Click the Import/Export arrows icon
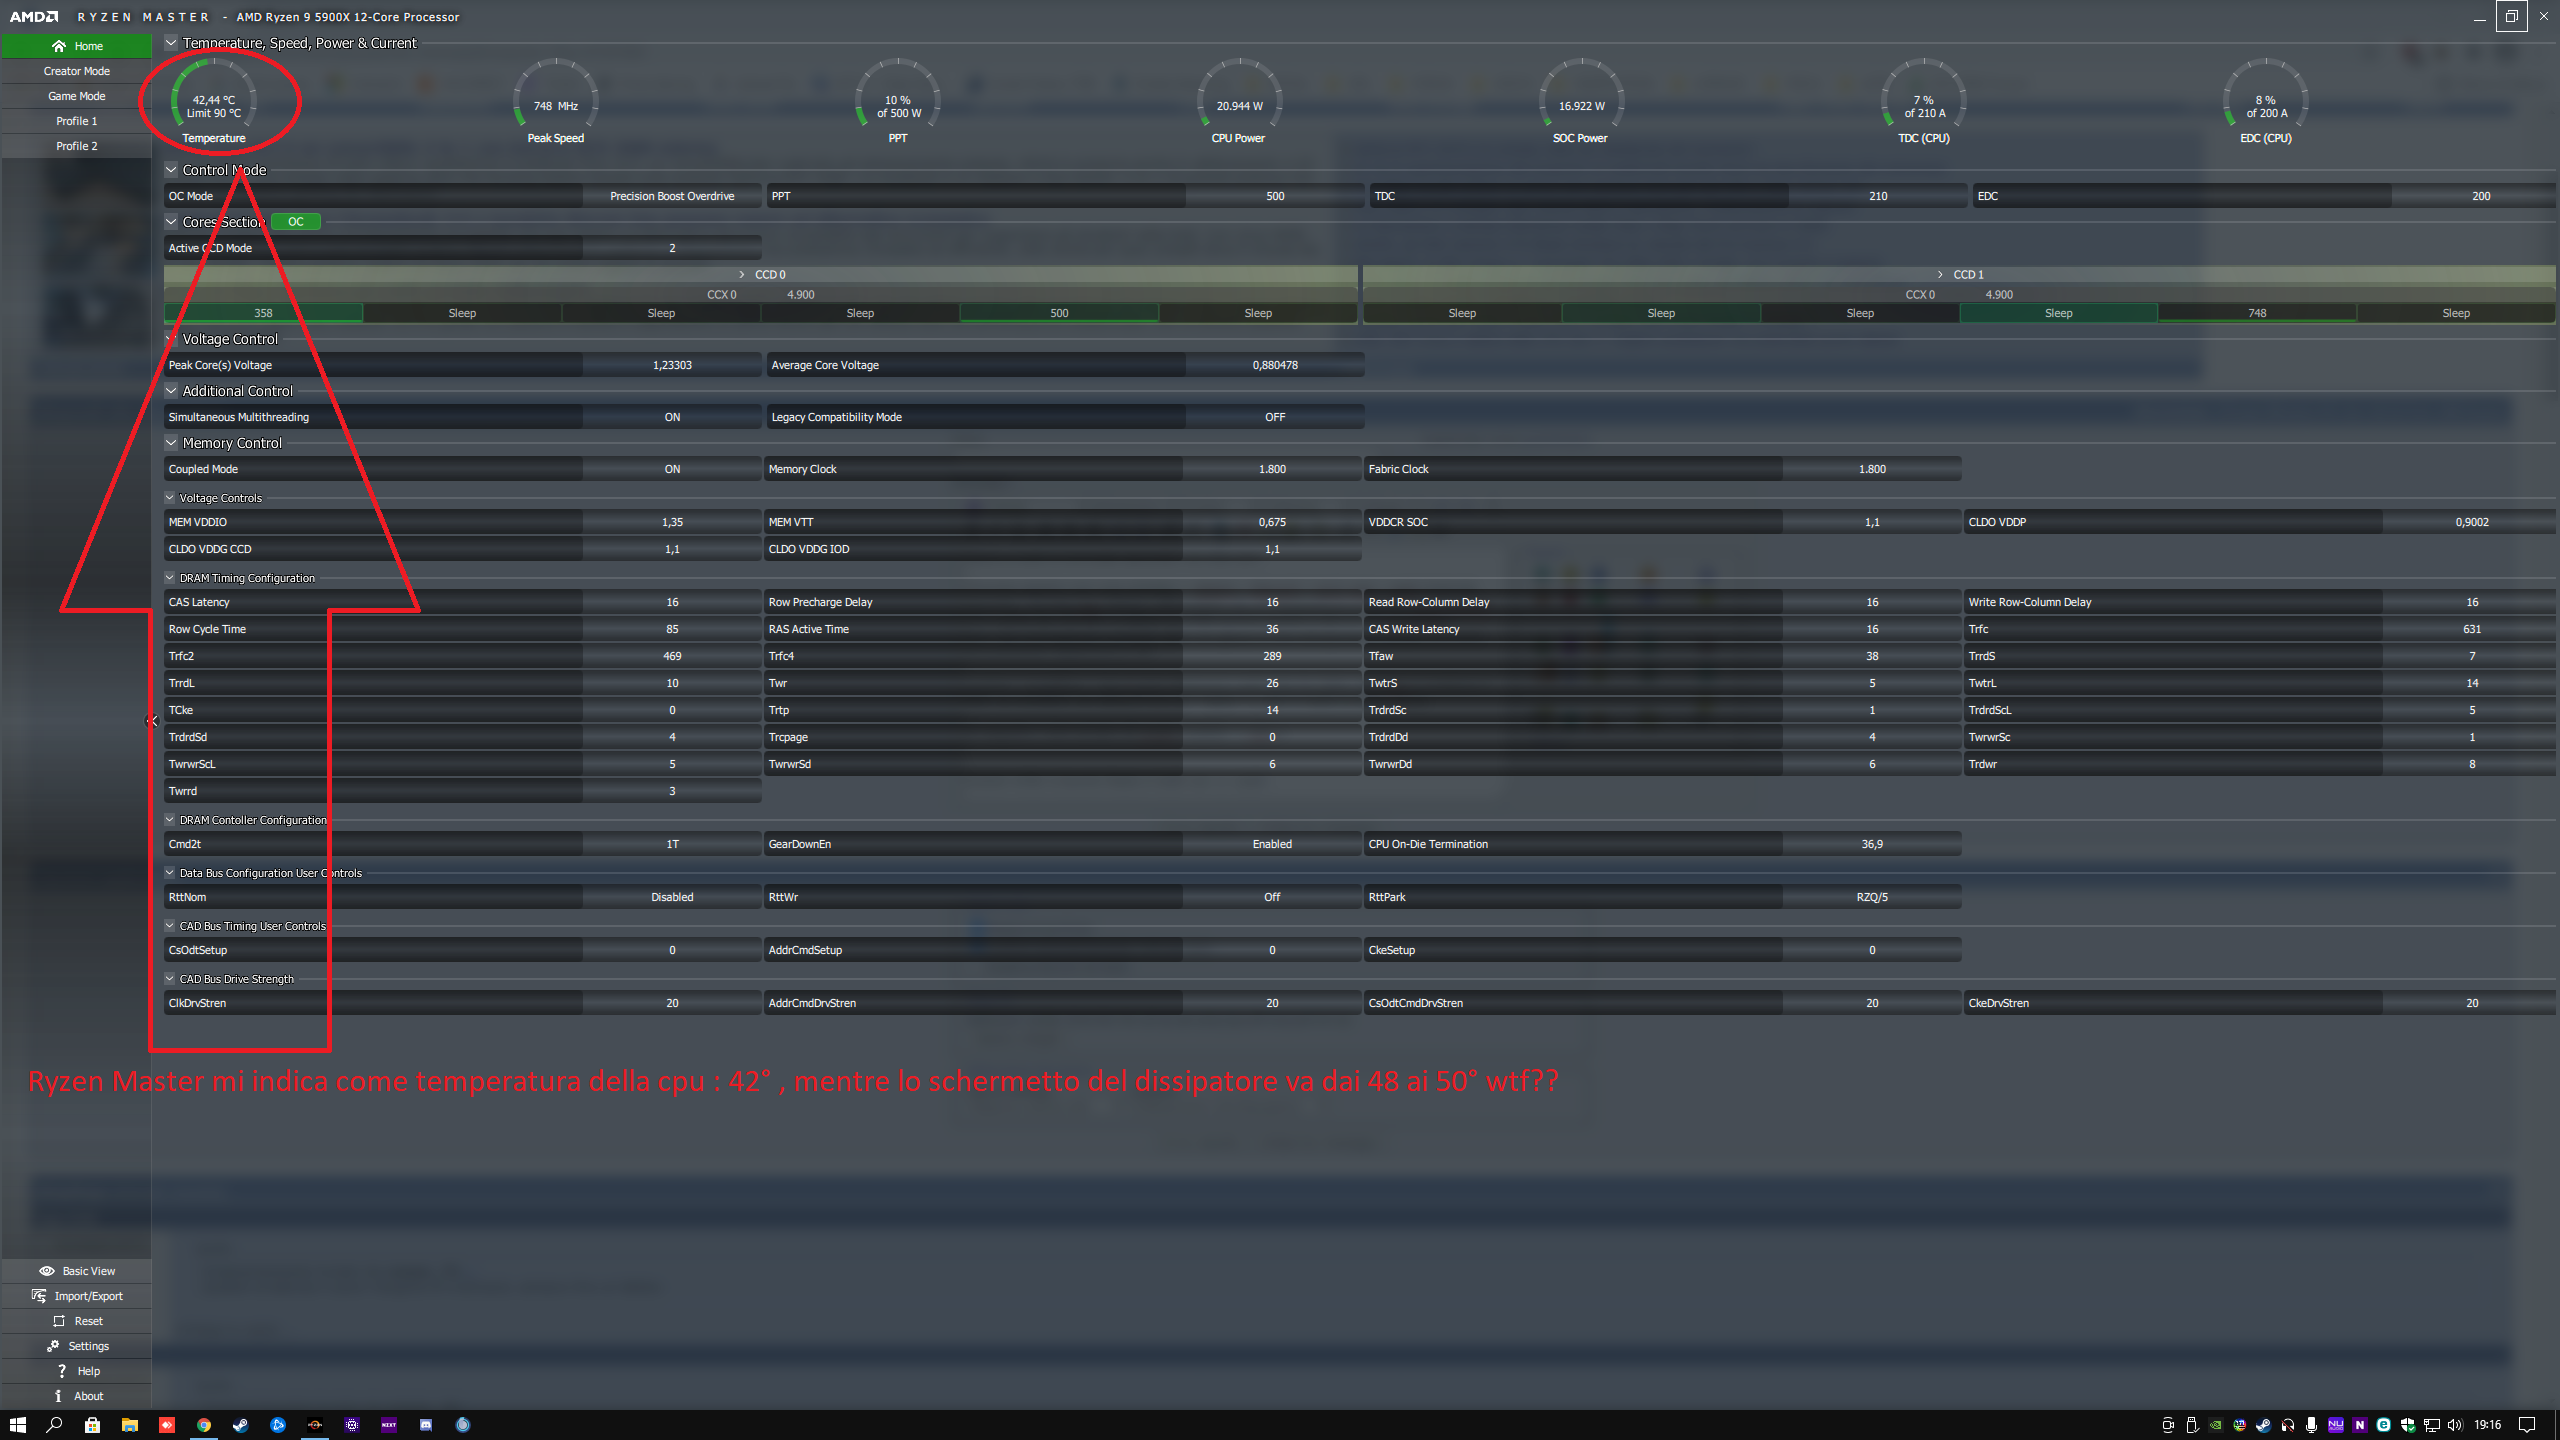The height and width of the screenshot is (1440, 2560). [x=39, y=1296]
